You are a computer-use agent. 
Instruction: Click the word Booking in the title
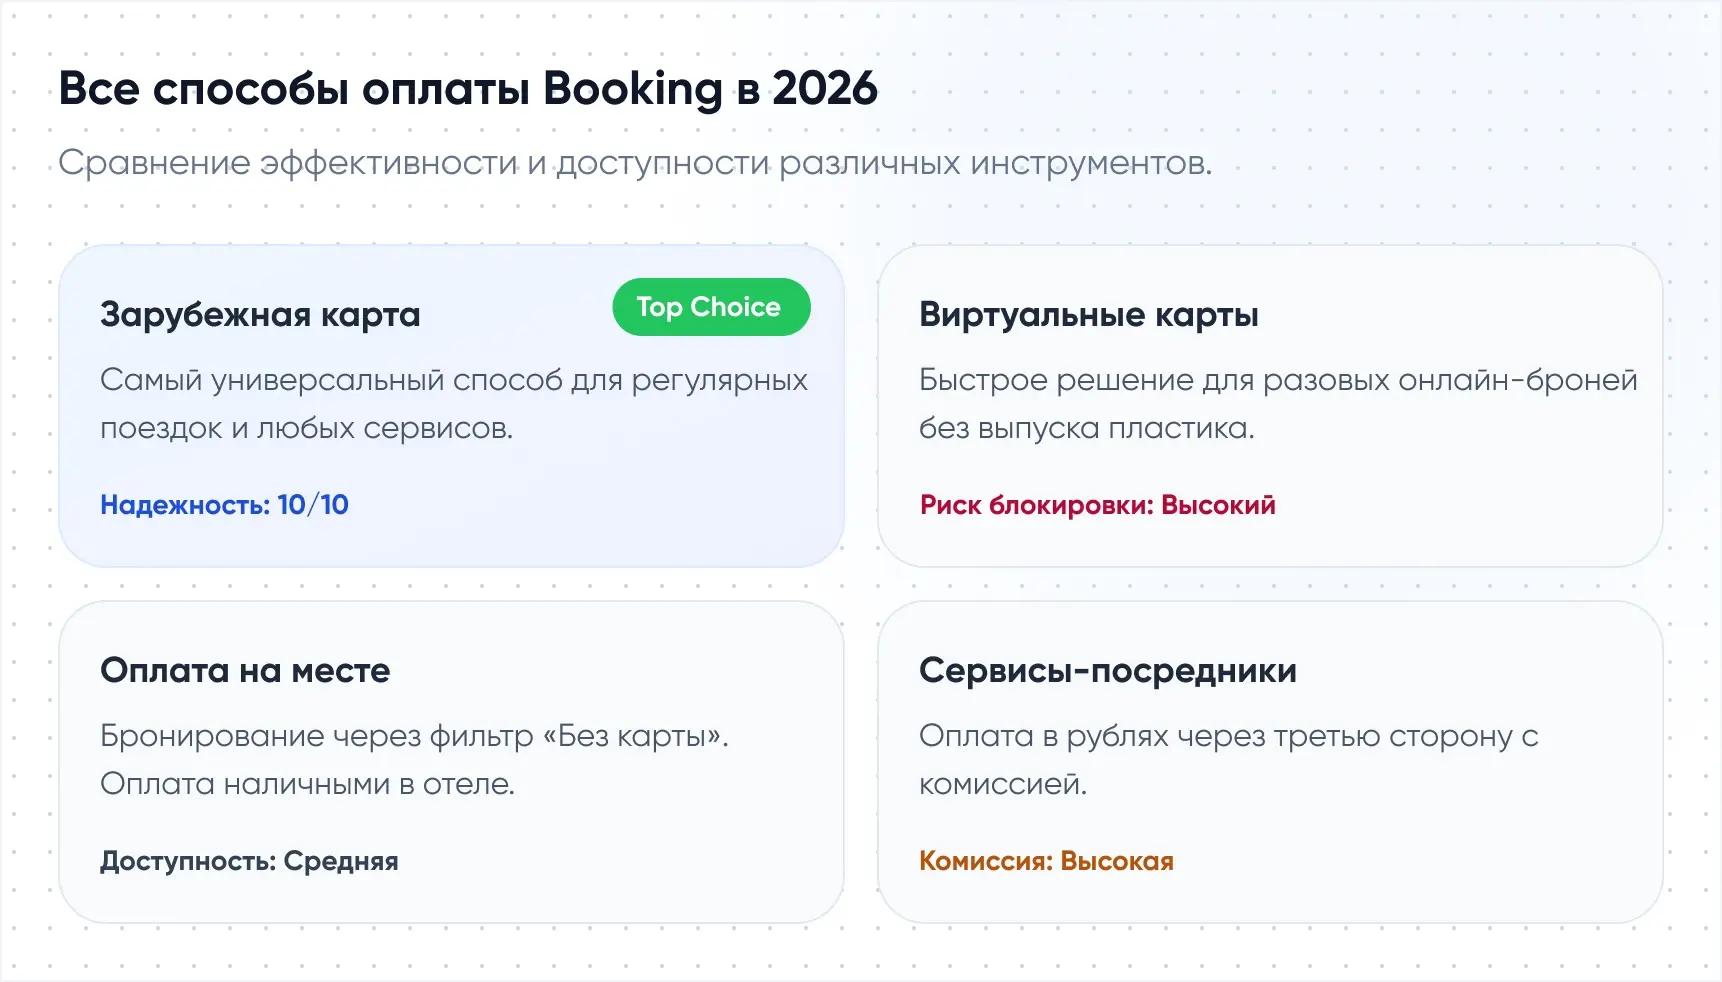click(x=632, y=89)
